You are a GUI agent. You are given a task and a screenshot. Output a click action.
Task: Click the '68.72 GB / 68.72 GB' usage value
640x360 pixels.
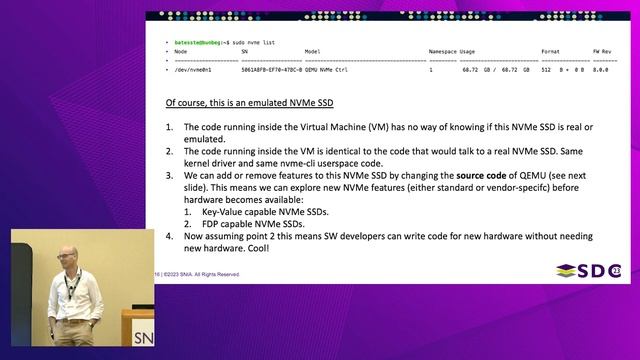[x=496, y=70]
